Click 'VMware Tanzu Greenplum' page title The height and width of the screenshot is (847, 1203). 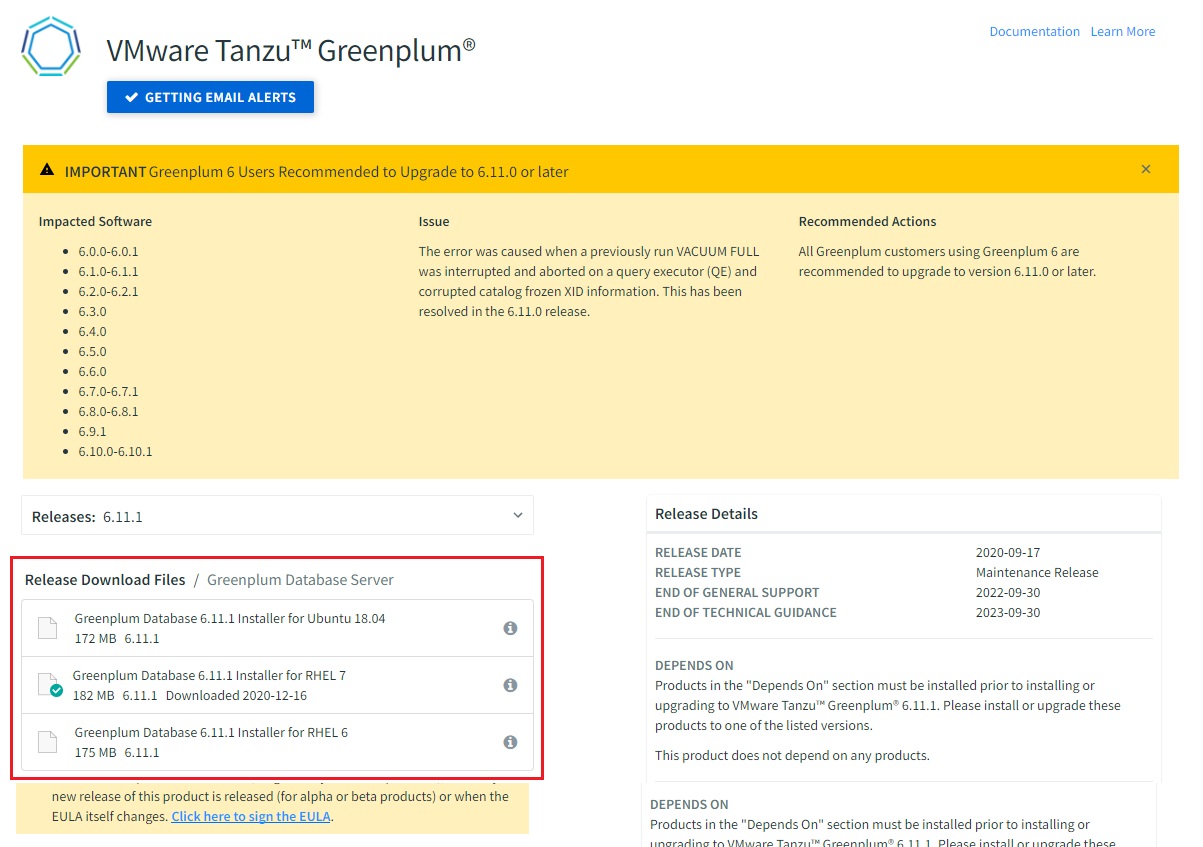(291, 50)
